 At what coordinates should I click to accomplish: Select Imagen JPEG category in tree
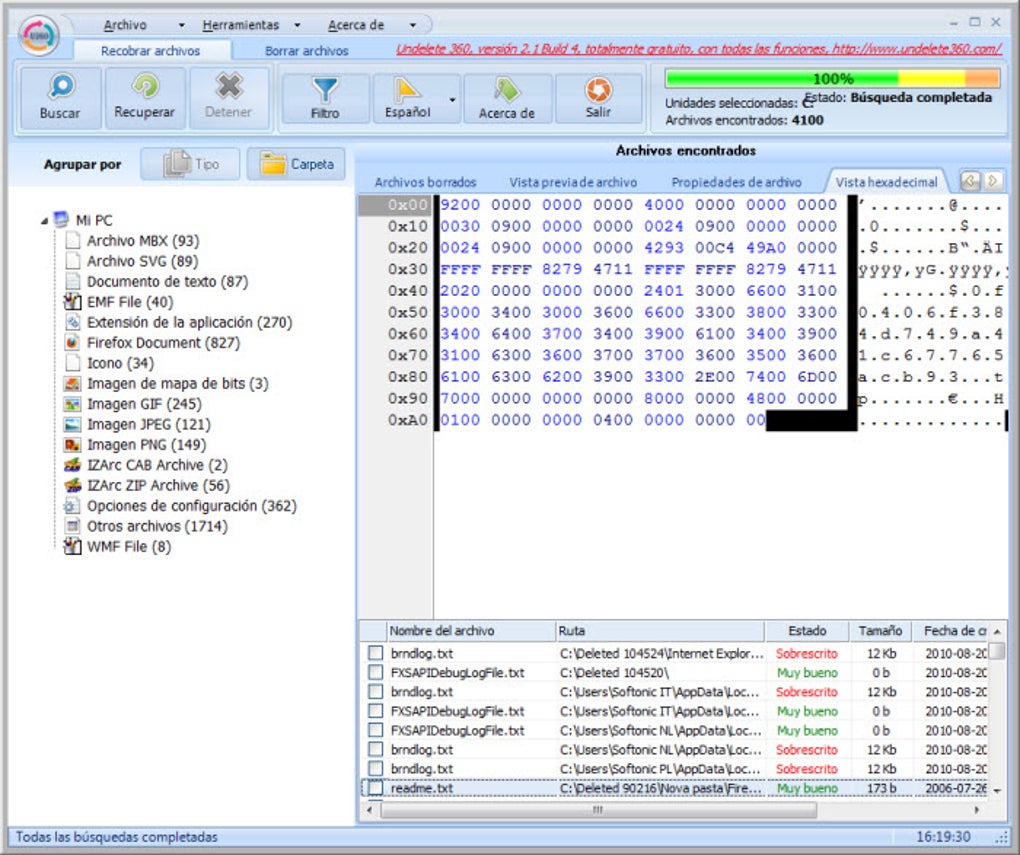148,424
